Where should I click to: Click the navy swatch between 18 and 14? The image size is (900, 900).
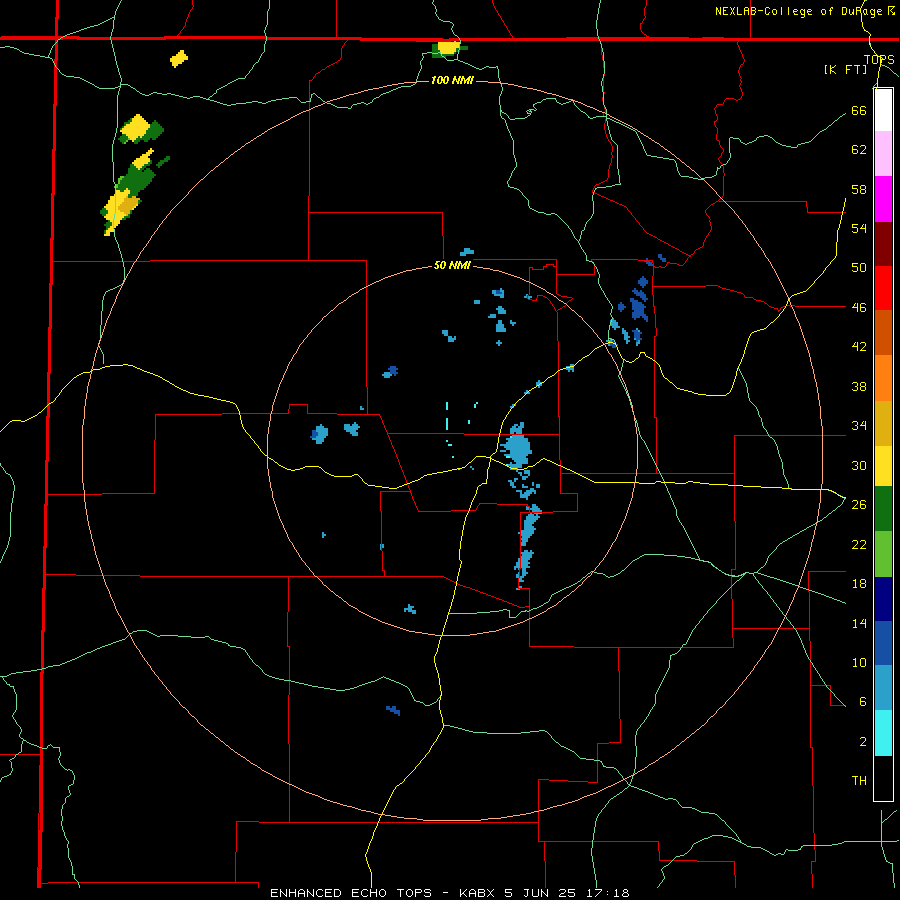883,599
